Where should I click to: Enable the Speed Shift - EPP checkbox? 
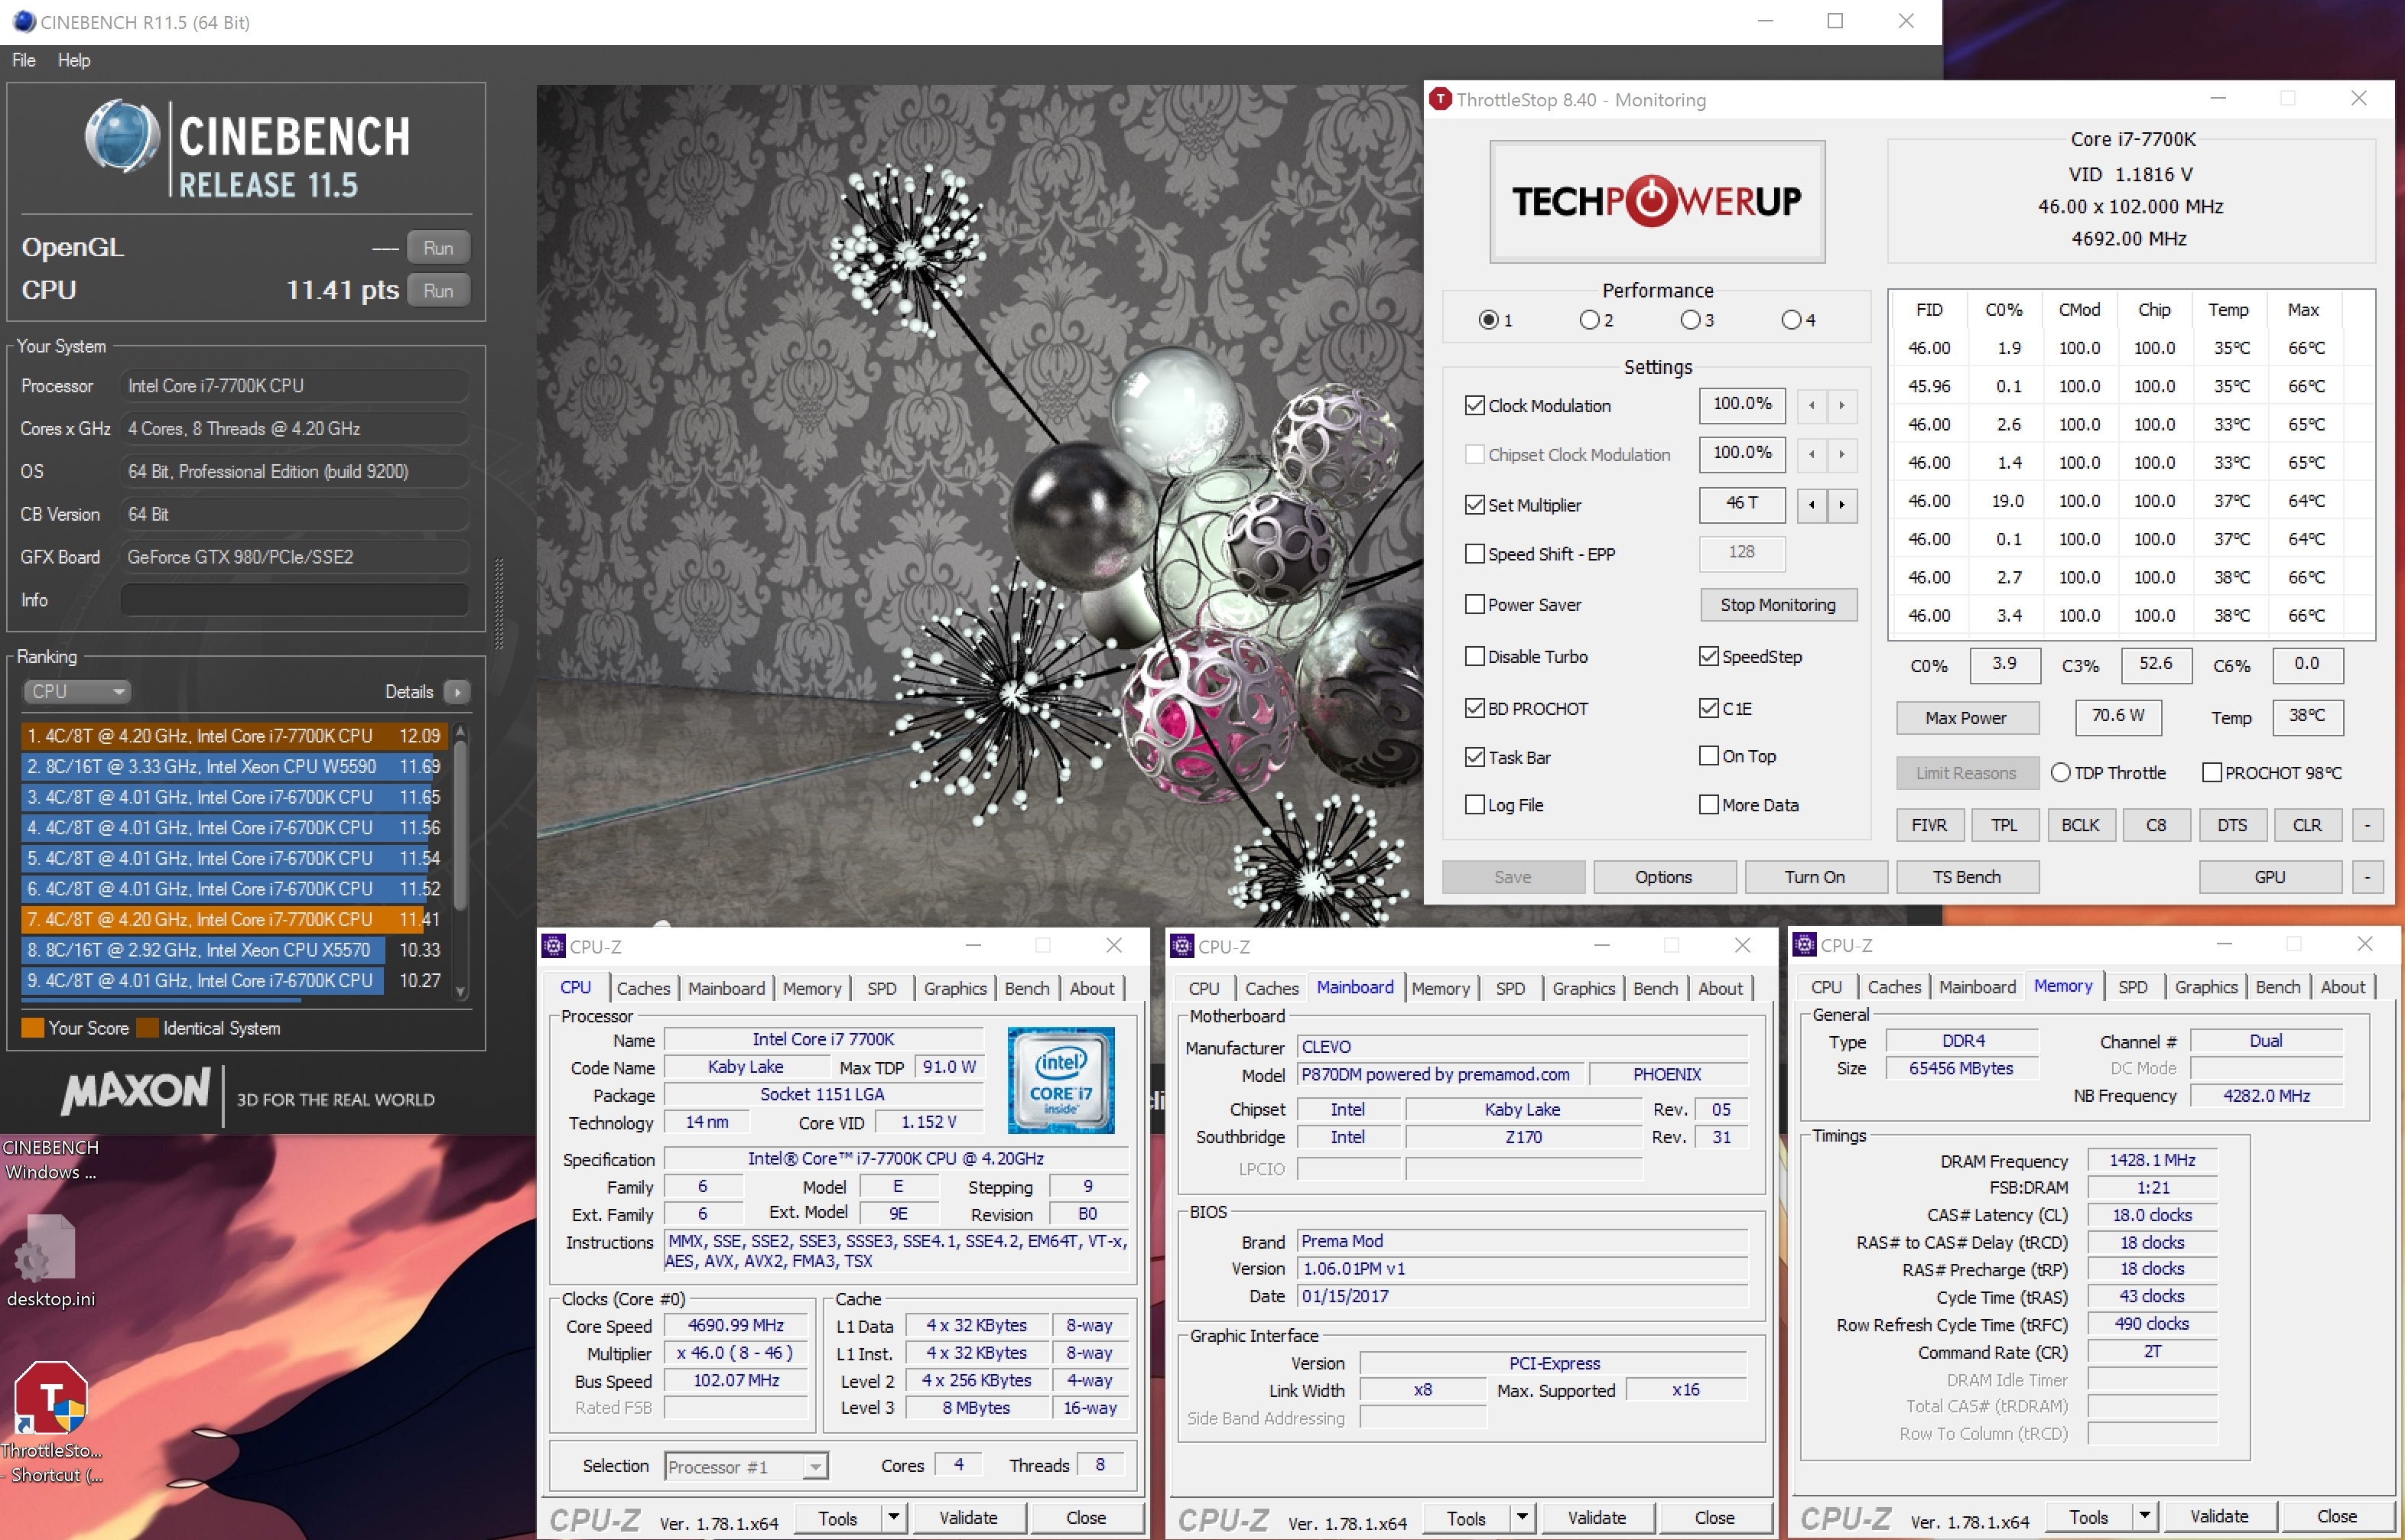[1474, 554]
